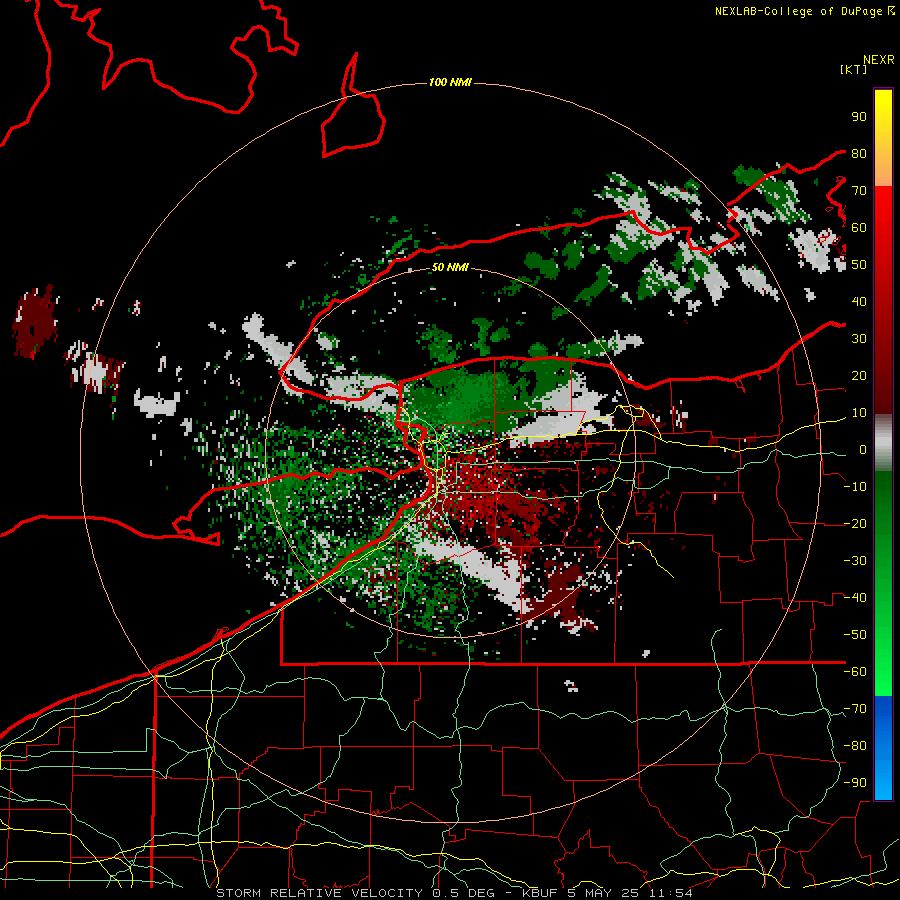Viewport: 900px width, 900px height.
Task: Click the positive 20 scale value
Action: (x=859, y=375)
